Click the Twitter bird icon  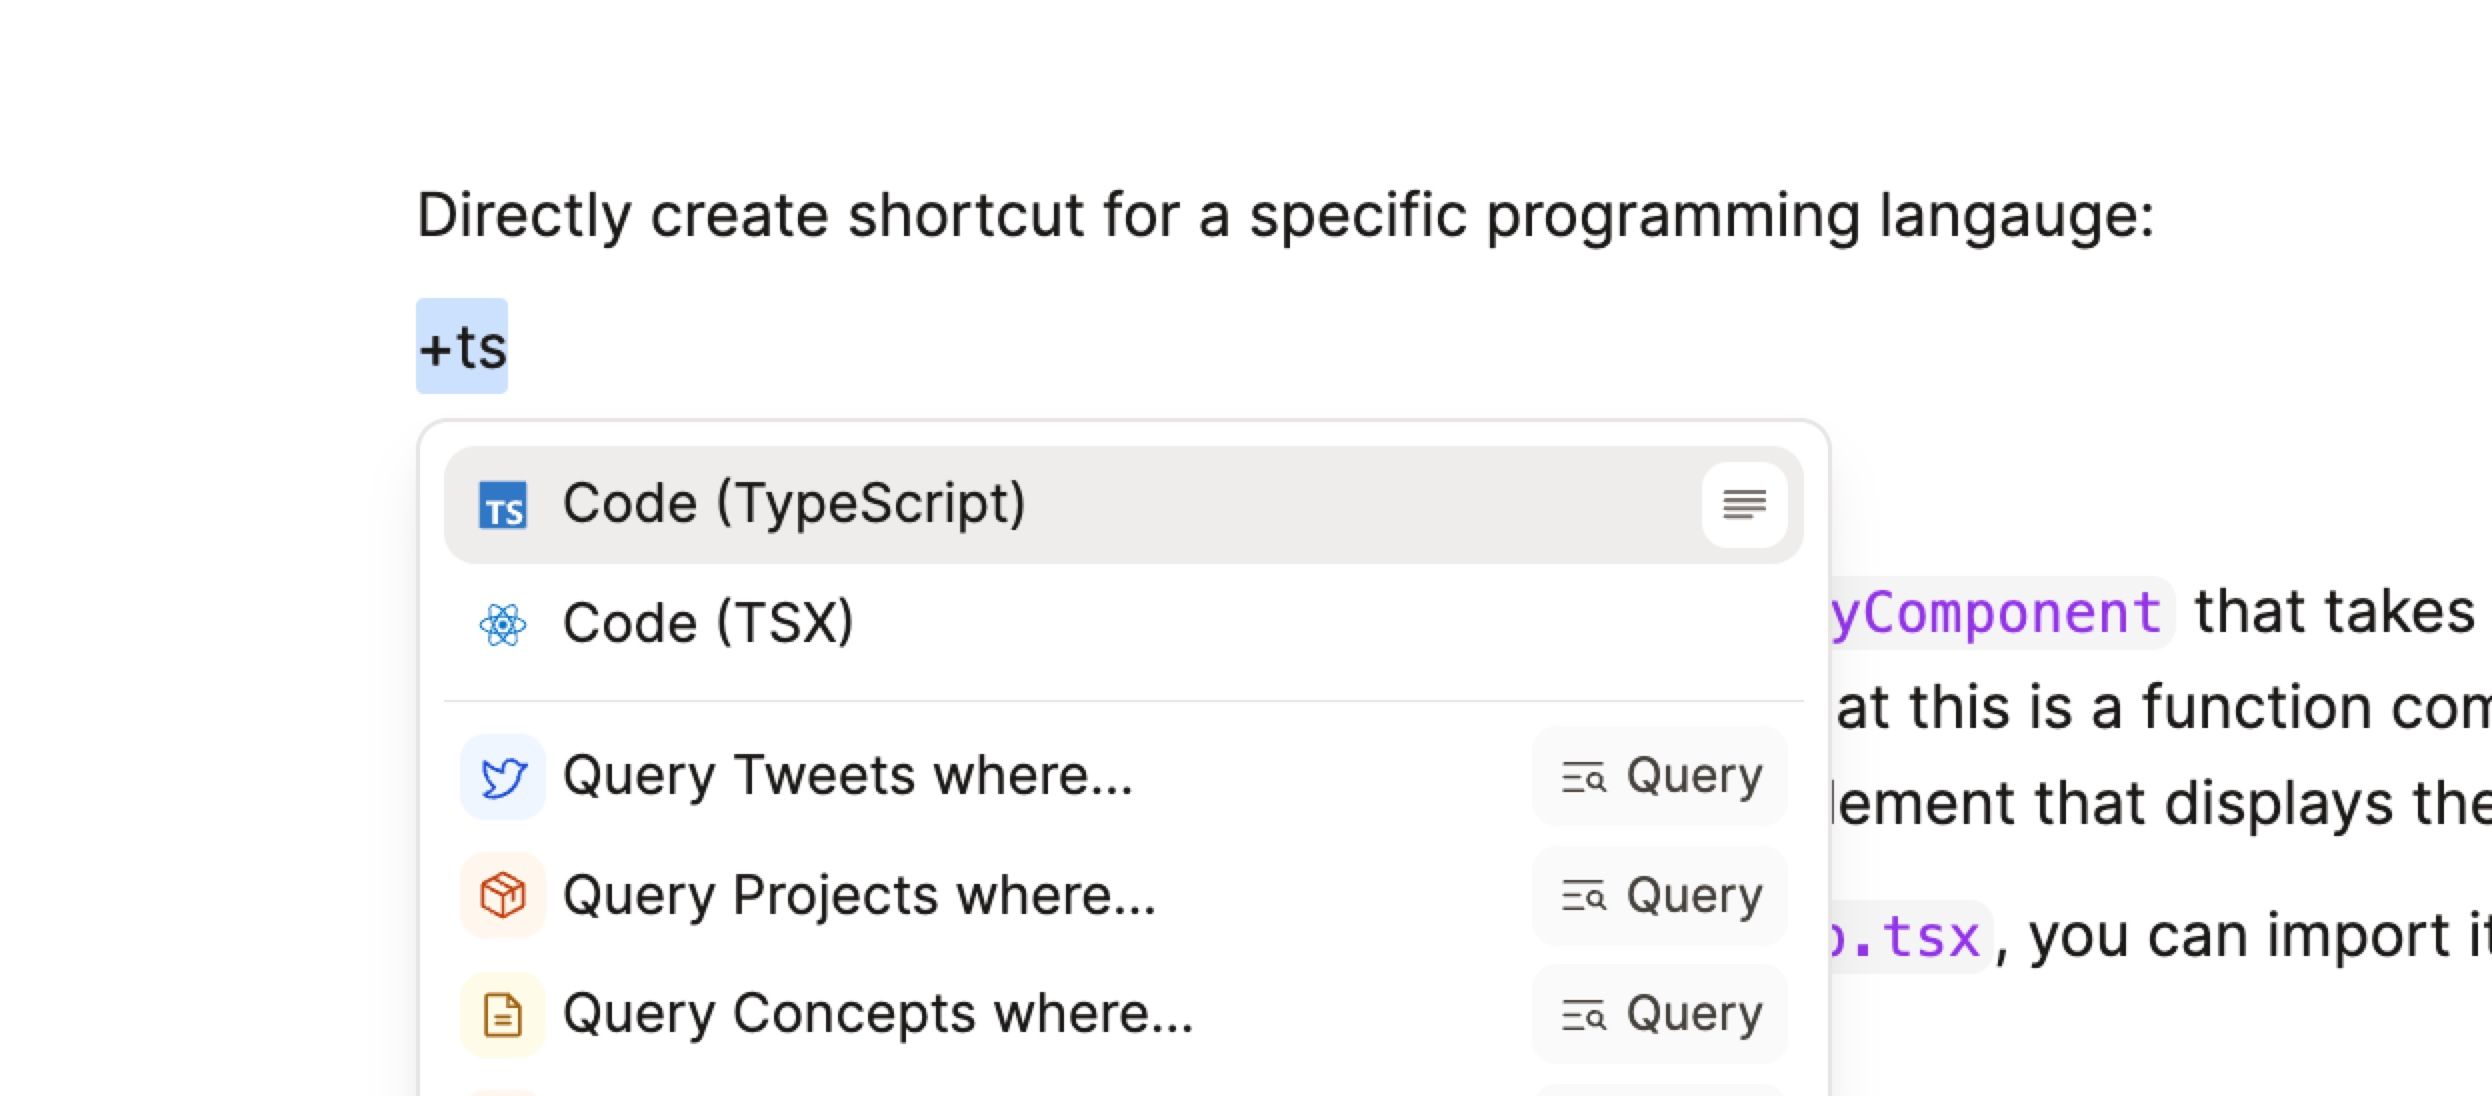click(x=503, y=777)
